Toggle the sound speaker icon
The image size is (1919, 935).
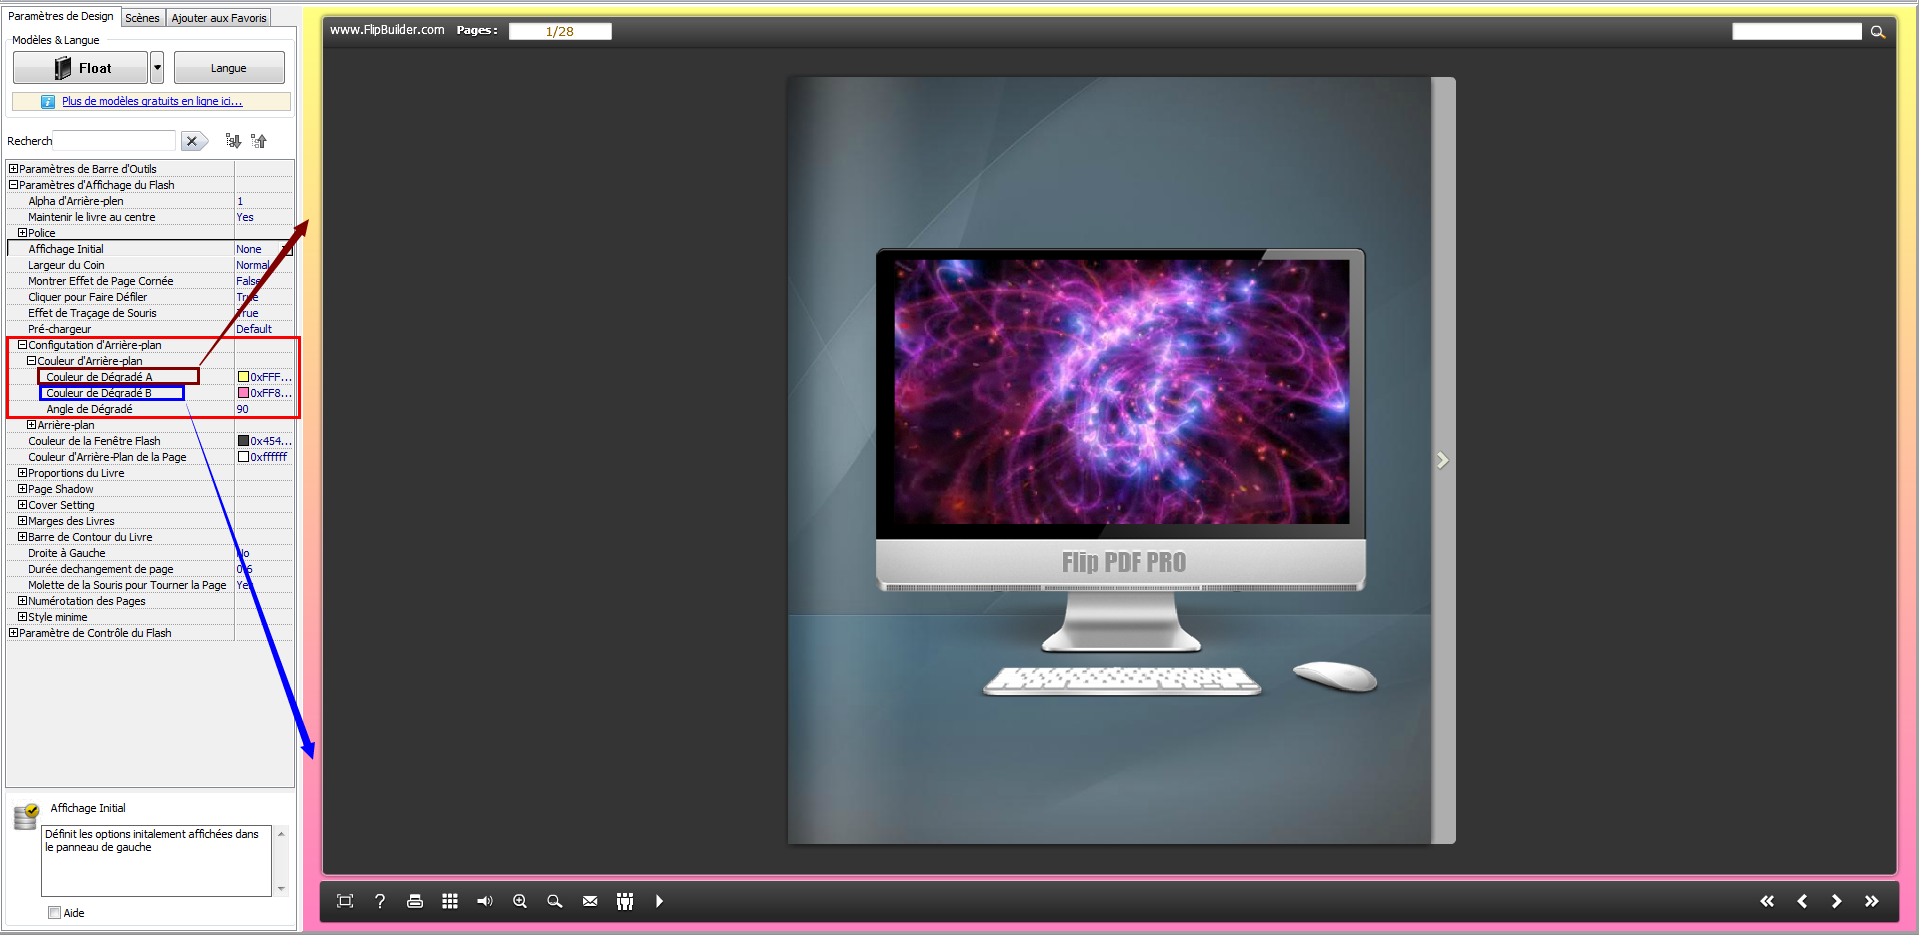[485, 901]
